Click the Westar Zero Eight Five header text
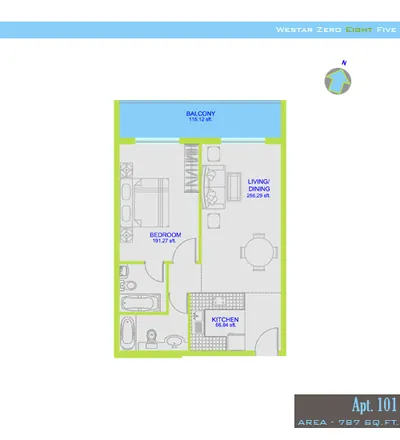The width and height of the screenshot is (400, 440). [x=336, y=30]
